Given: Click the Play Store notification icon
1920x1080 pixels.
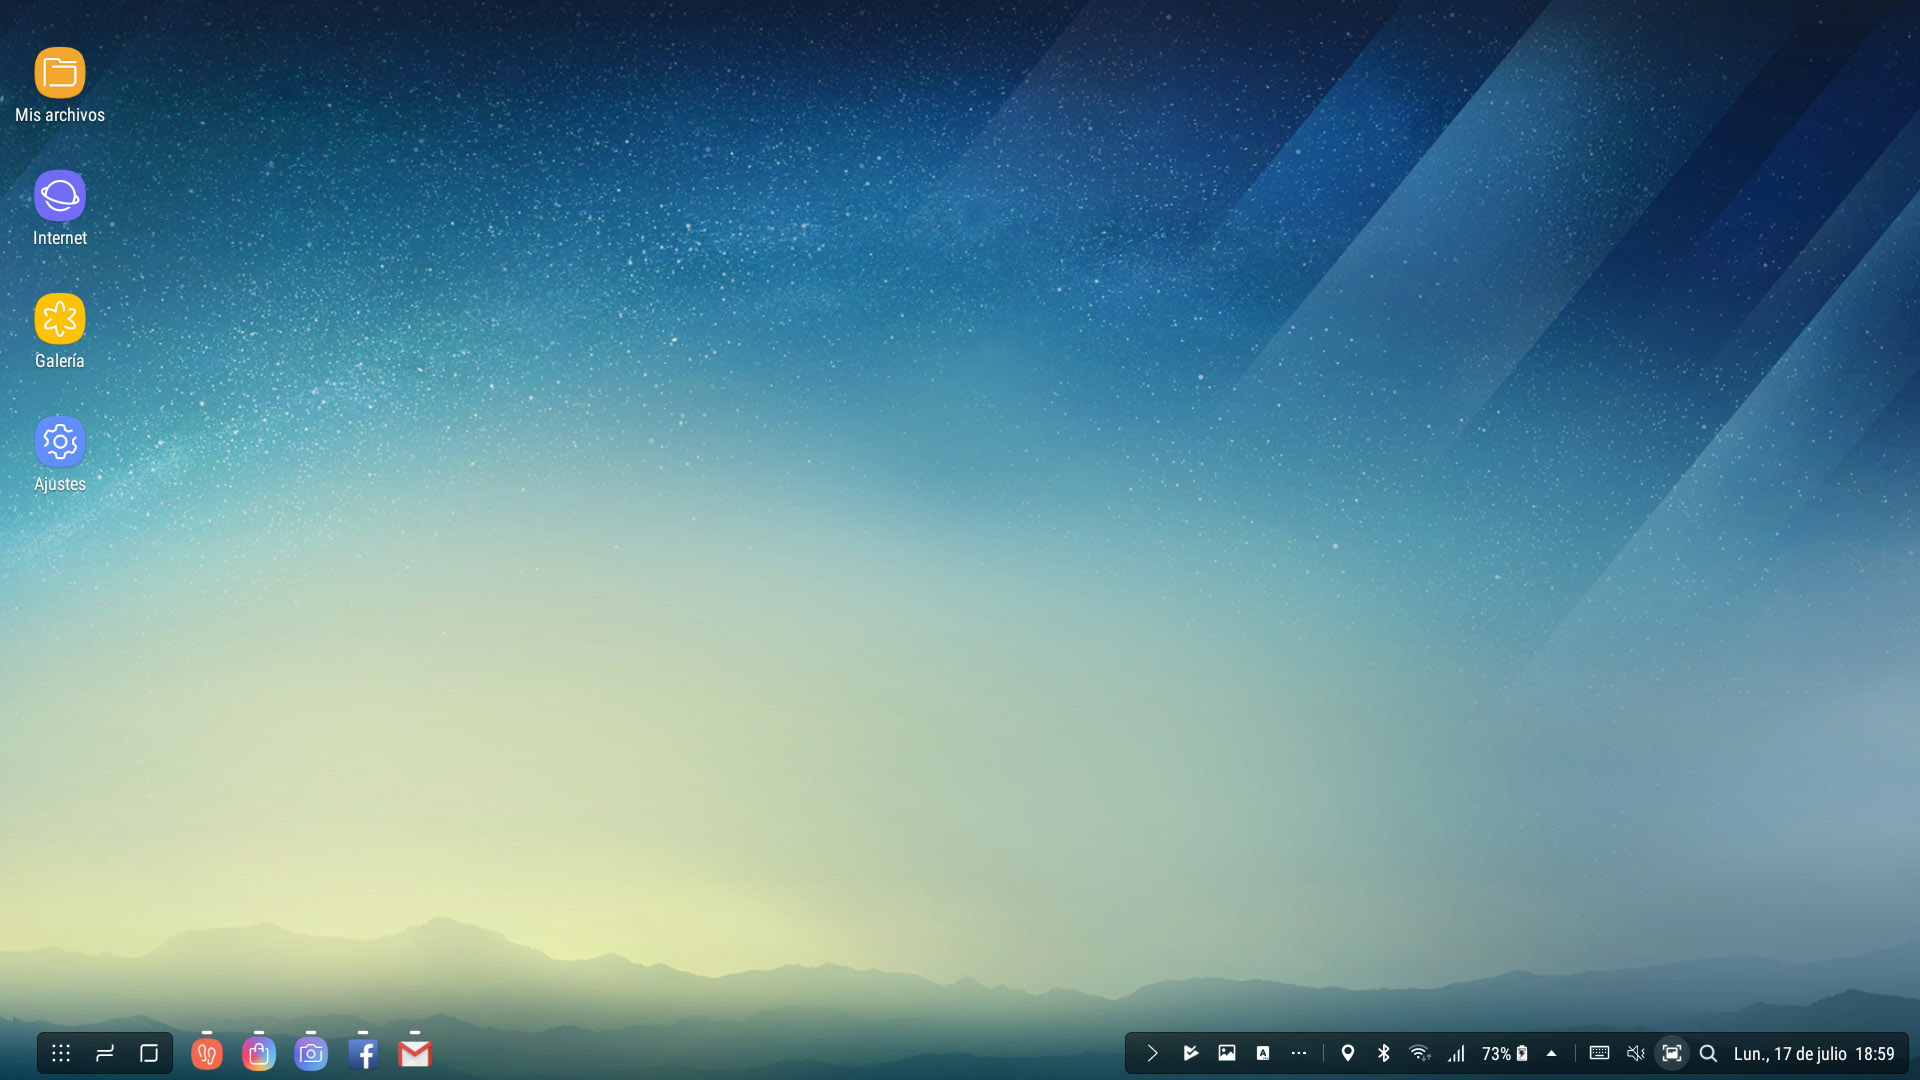Looking at the screenshot, I should point(1190,1053).
